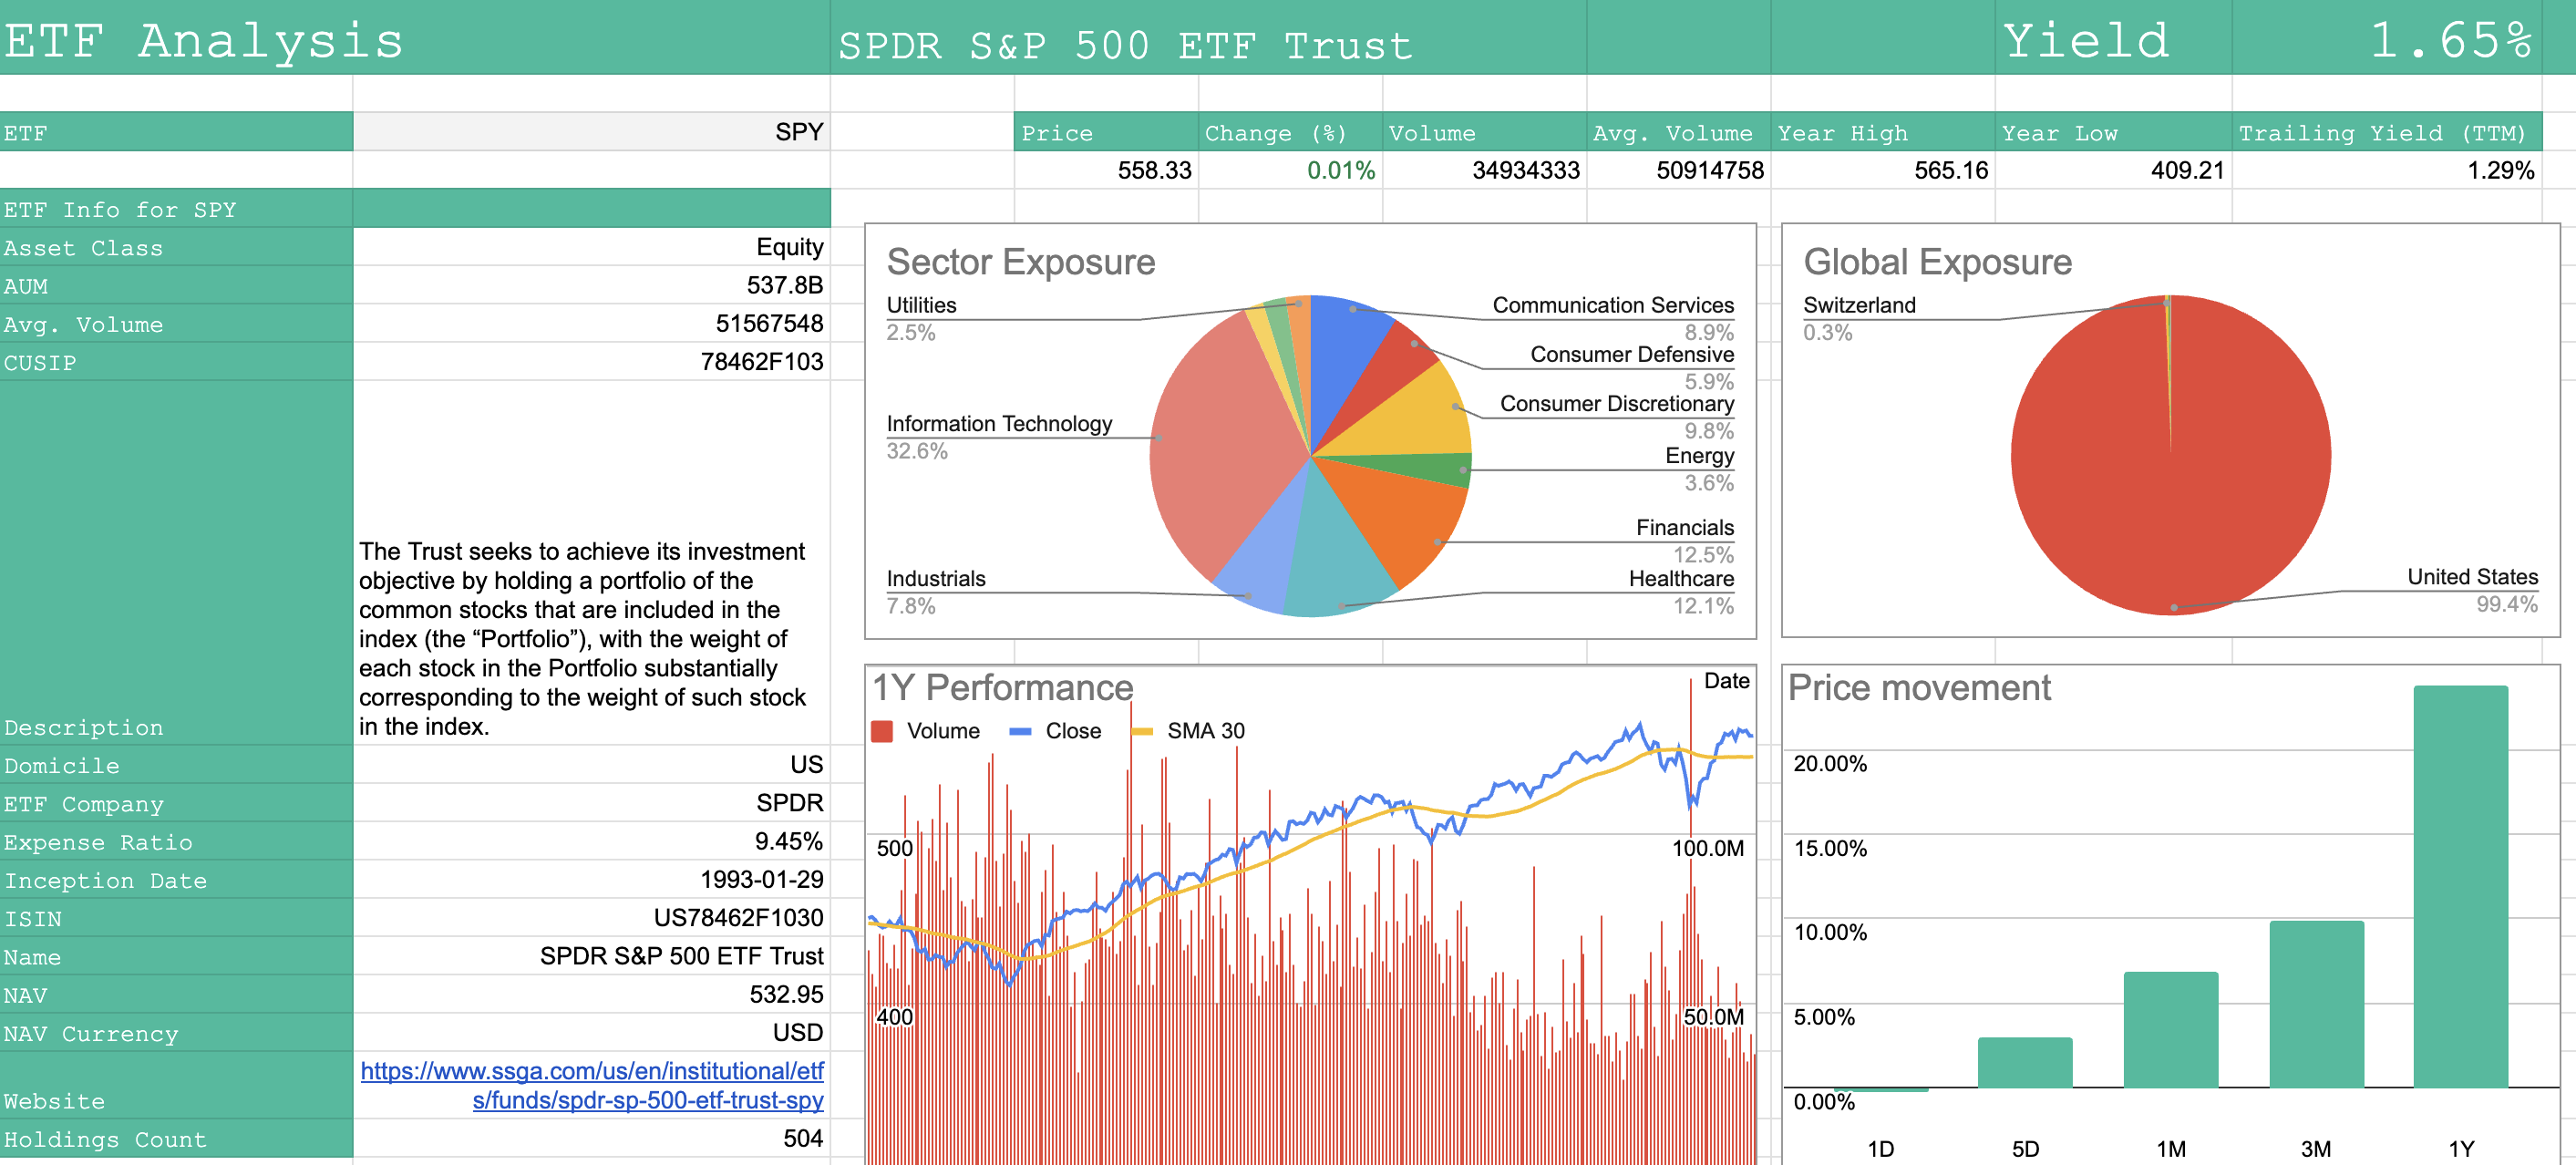Click the Global Exposure chart title

pos(1937,262)
